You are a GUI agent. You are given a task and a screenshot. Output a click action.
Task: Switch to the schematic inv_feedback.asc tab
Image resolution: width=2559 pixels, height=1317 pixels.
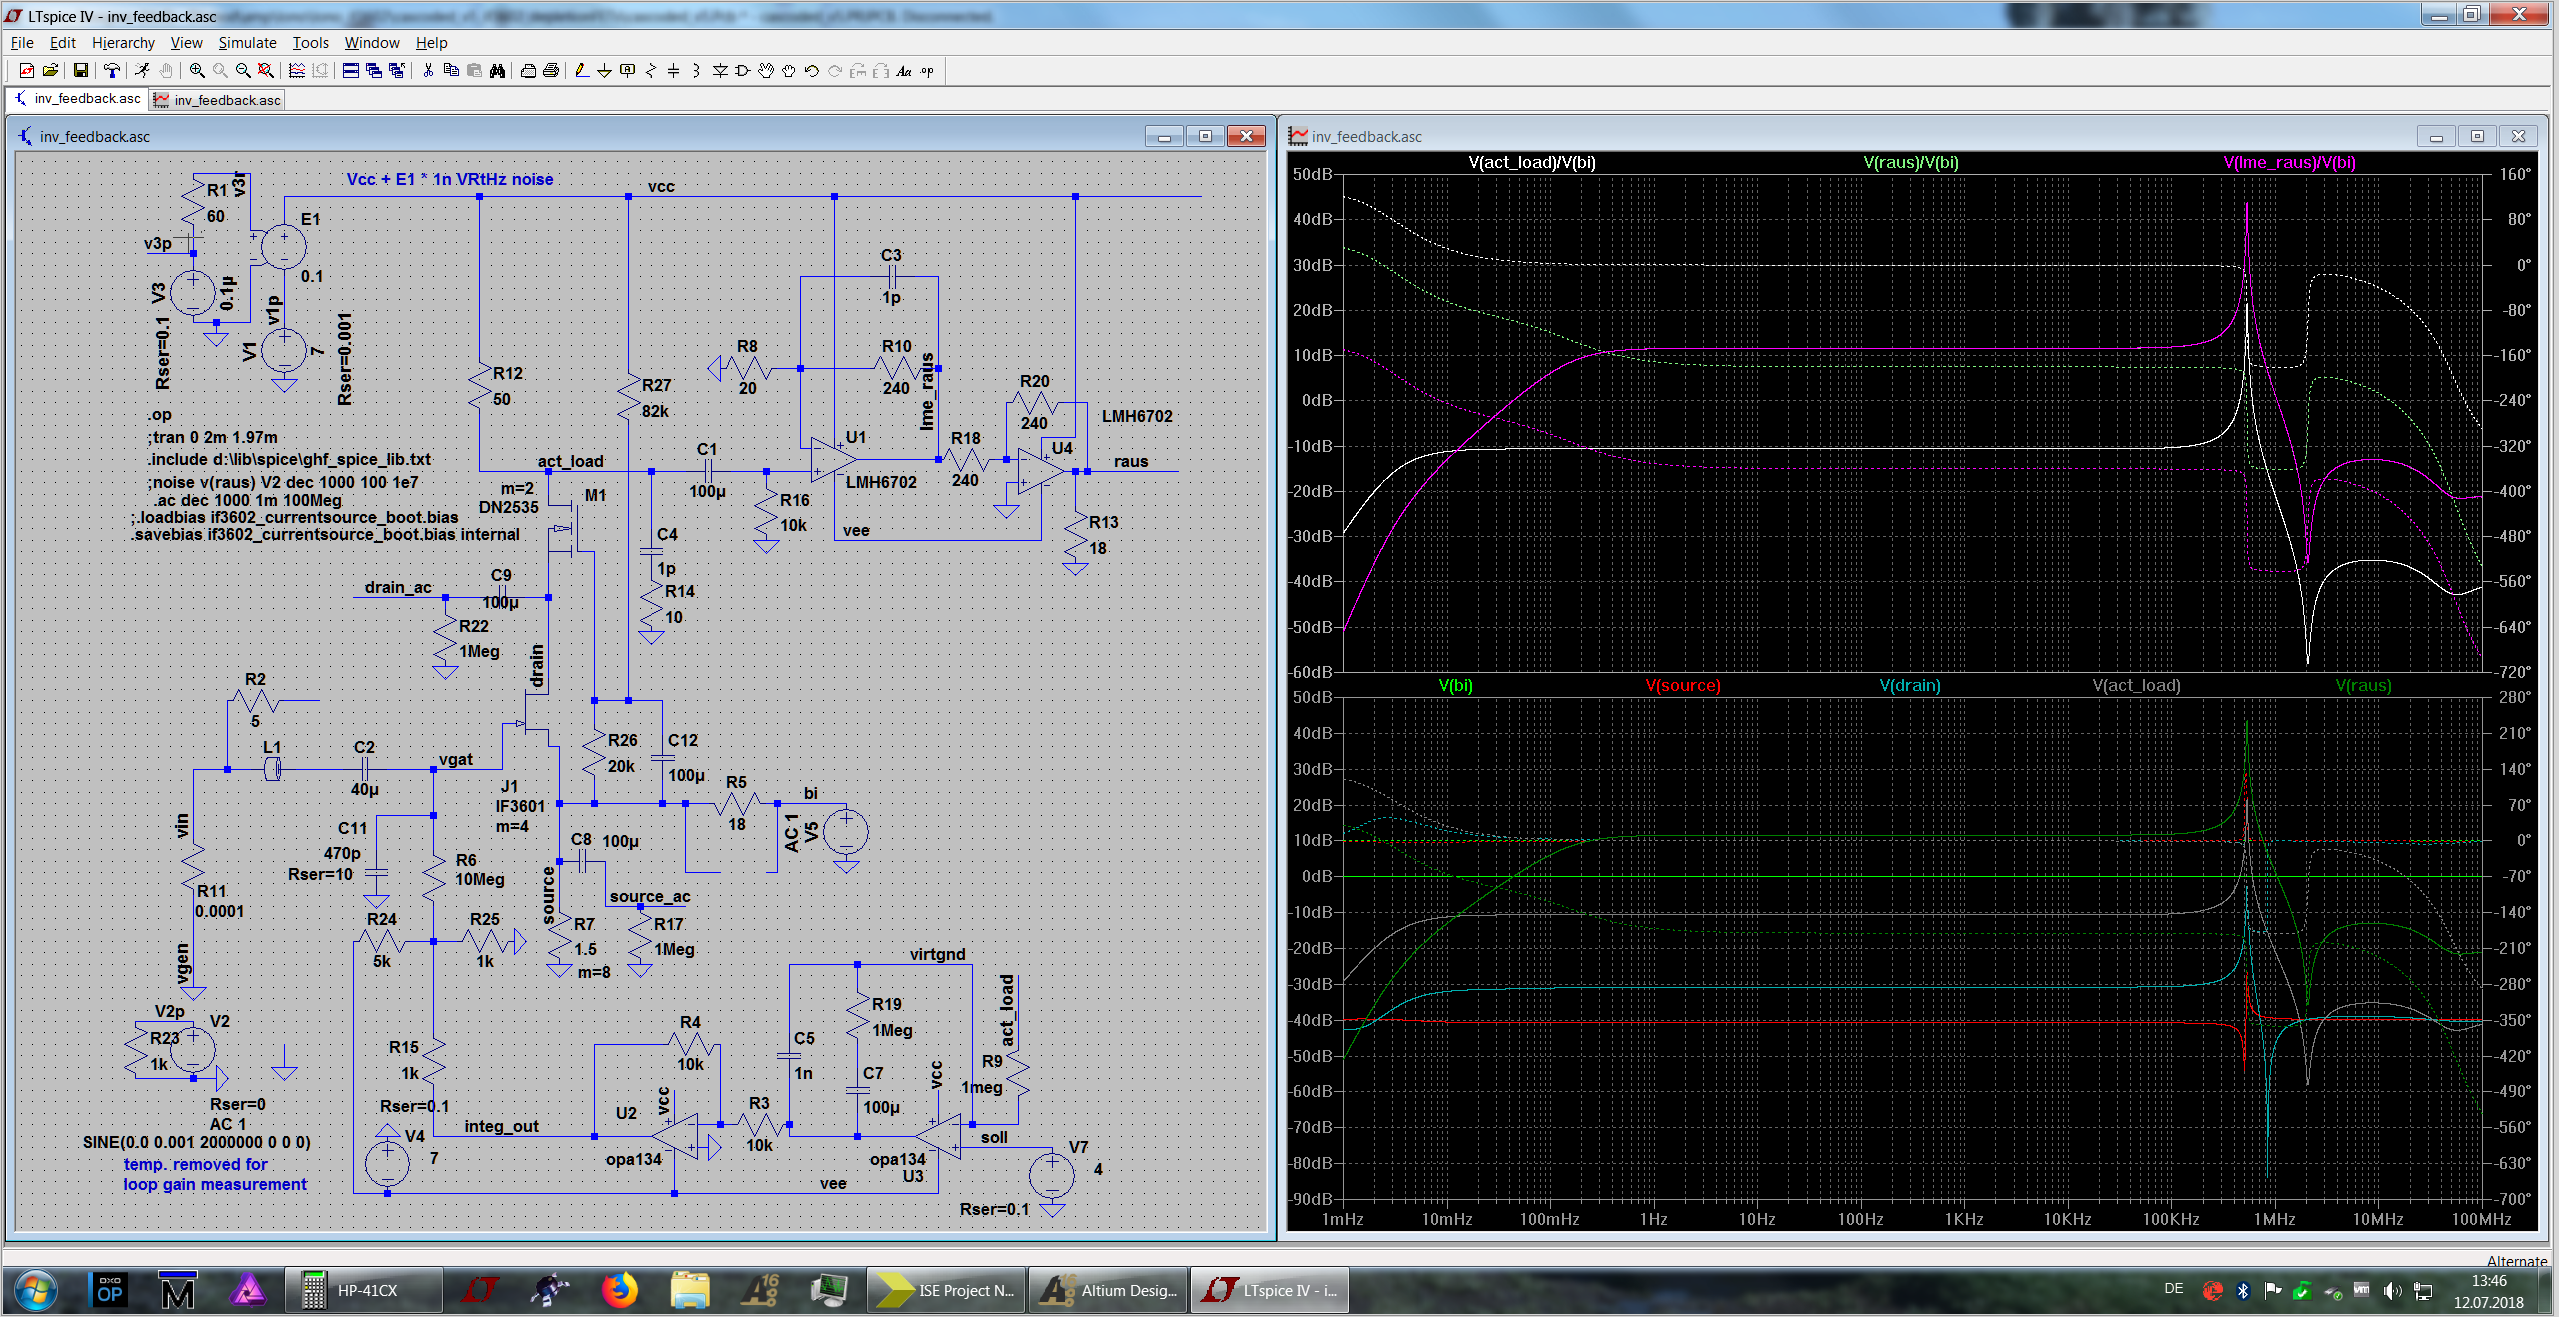coord(77,99)
